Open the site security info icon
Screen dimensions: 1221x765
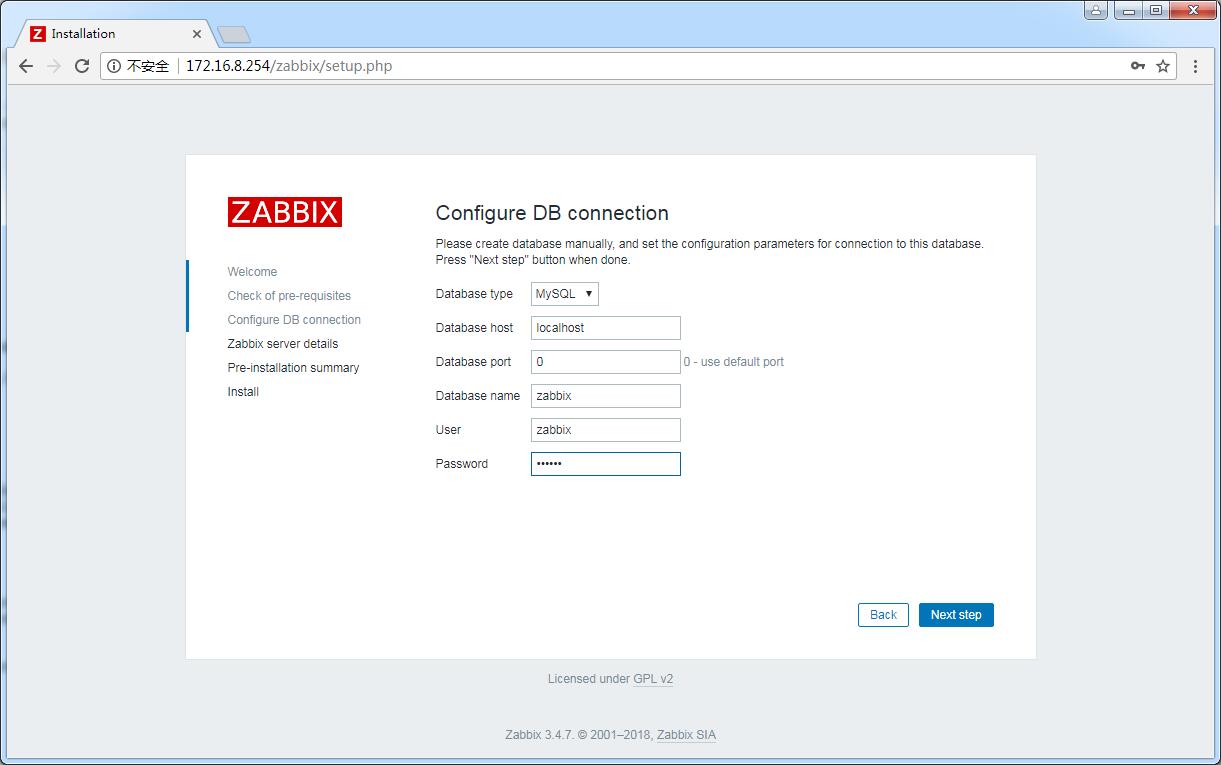(114, 66)
